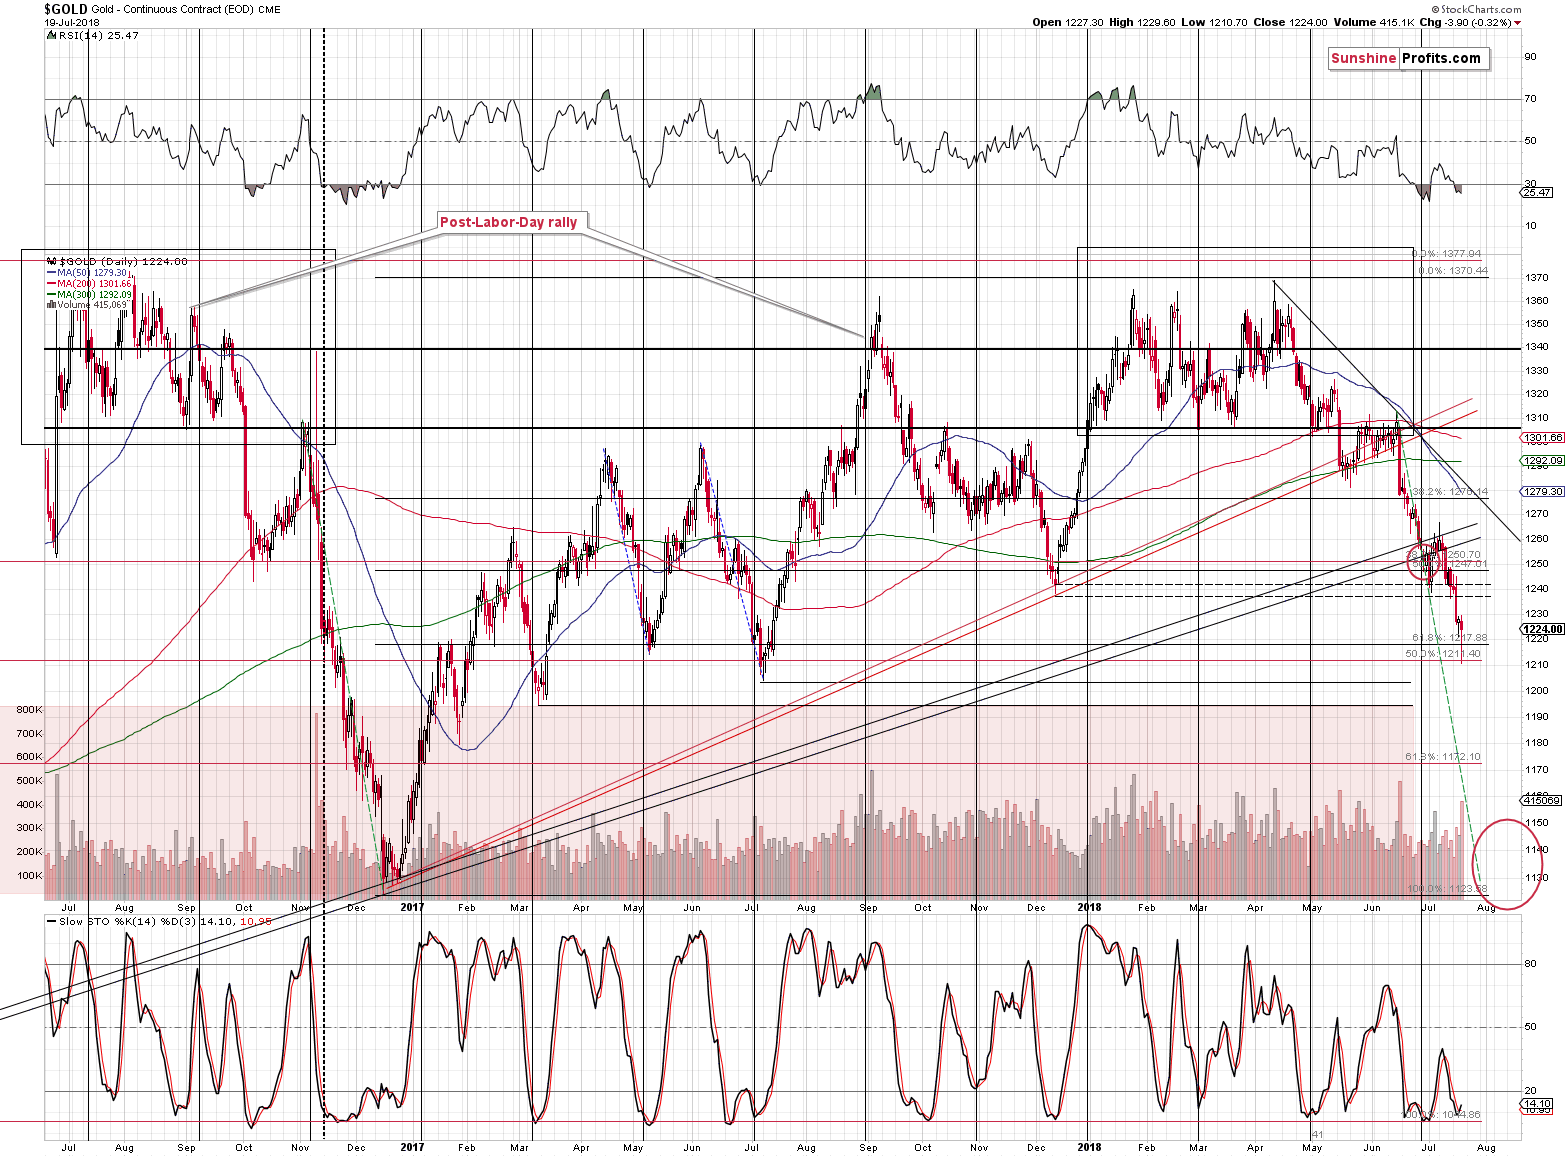1565x1157 pixels.
Task: Click the 38.2%: 1276.14 Fibonacci label
Action: (1451, 492)
